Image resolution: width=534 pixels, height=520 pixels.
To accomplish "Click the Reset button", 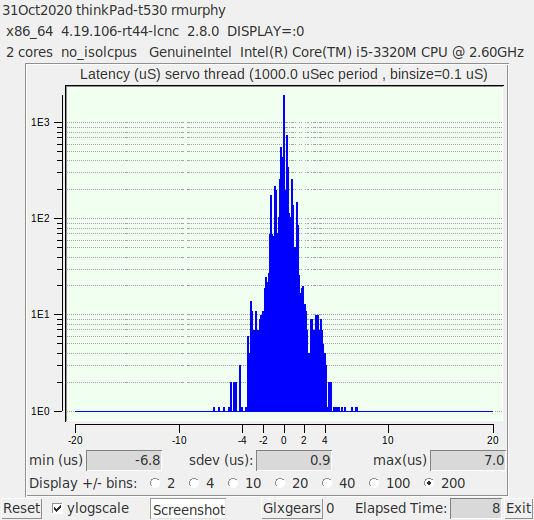I will 21,508.
